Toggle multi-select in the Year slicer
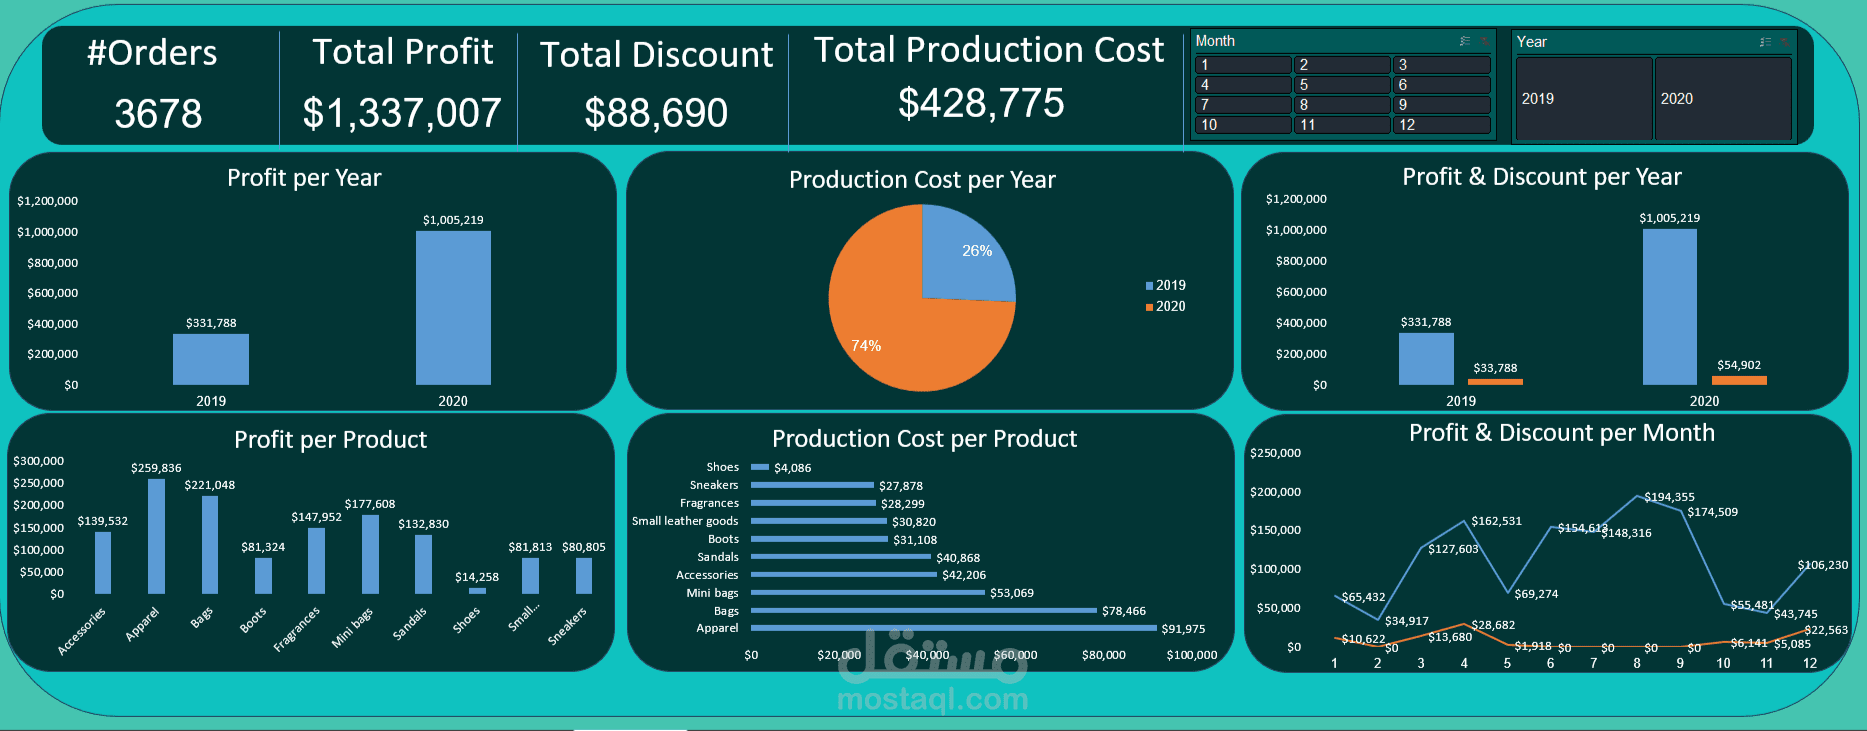The height and width of the screenshot is (731, 1867). point(1765,42)
